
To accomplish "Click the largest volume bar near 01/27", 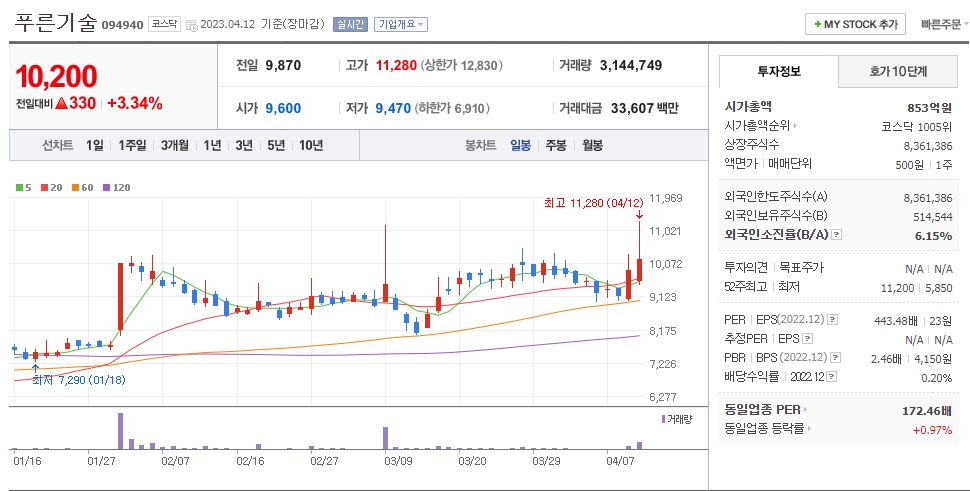I will pos(120,431).
